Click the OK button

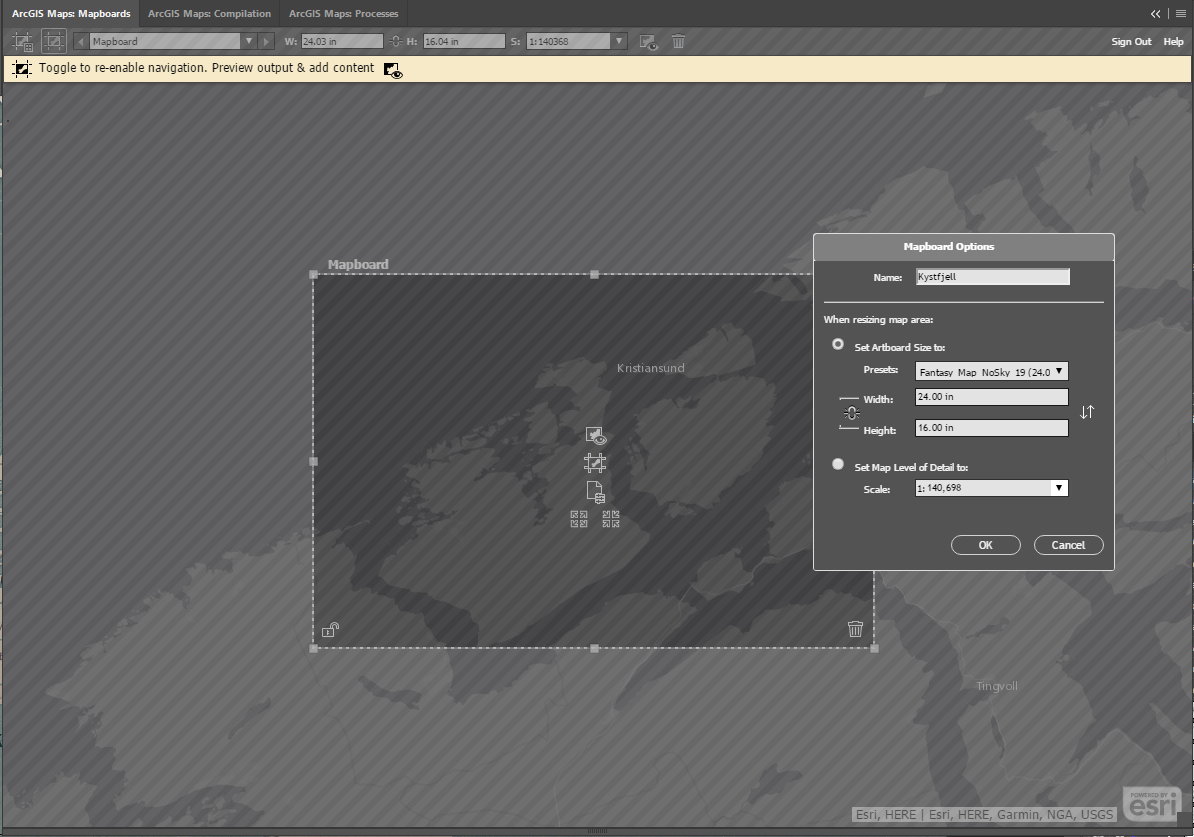tap(985, 545)
